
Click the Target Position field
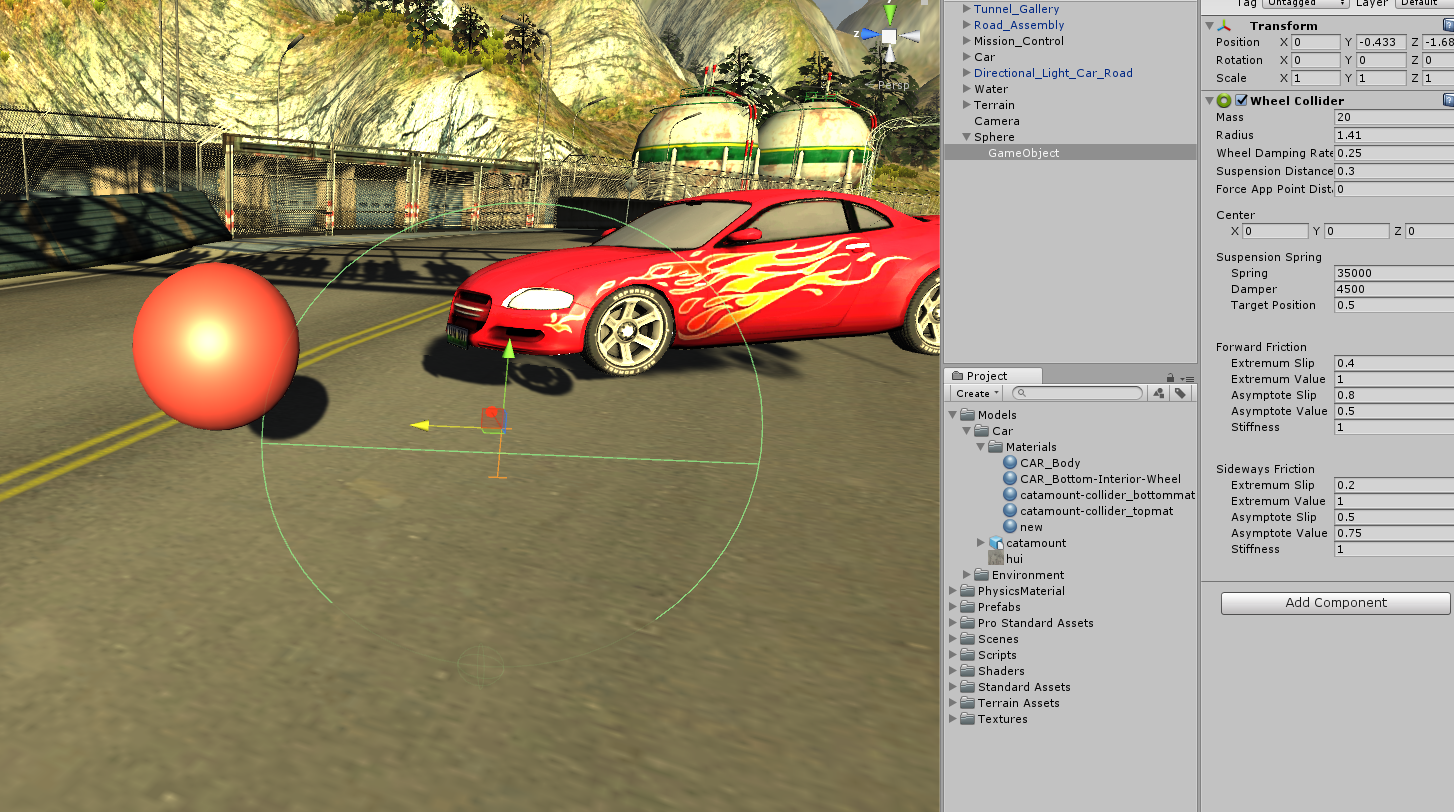[1393, 305]
